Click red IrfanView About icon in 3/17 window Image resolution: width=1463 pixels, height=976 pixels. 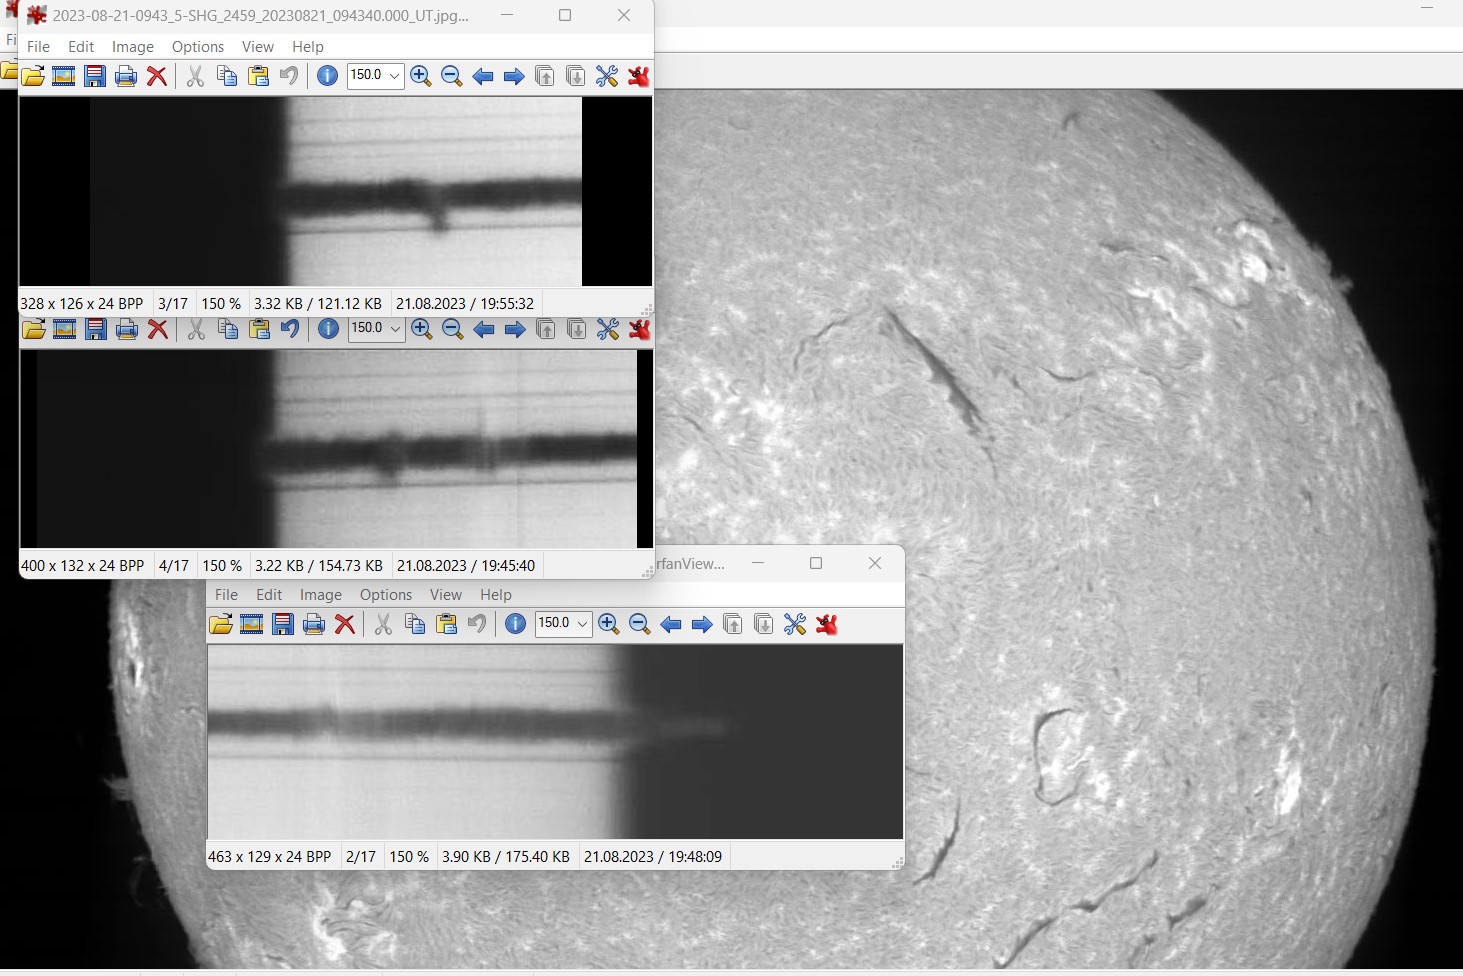coord(638,76)
